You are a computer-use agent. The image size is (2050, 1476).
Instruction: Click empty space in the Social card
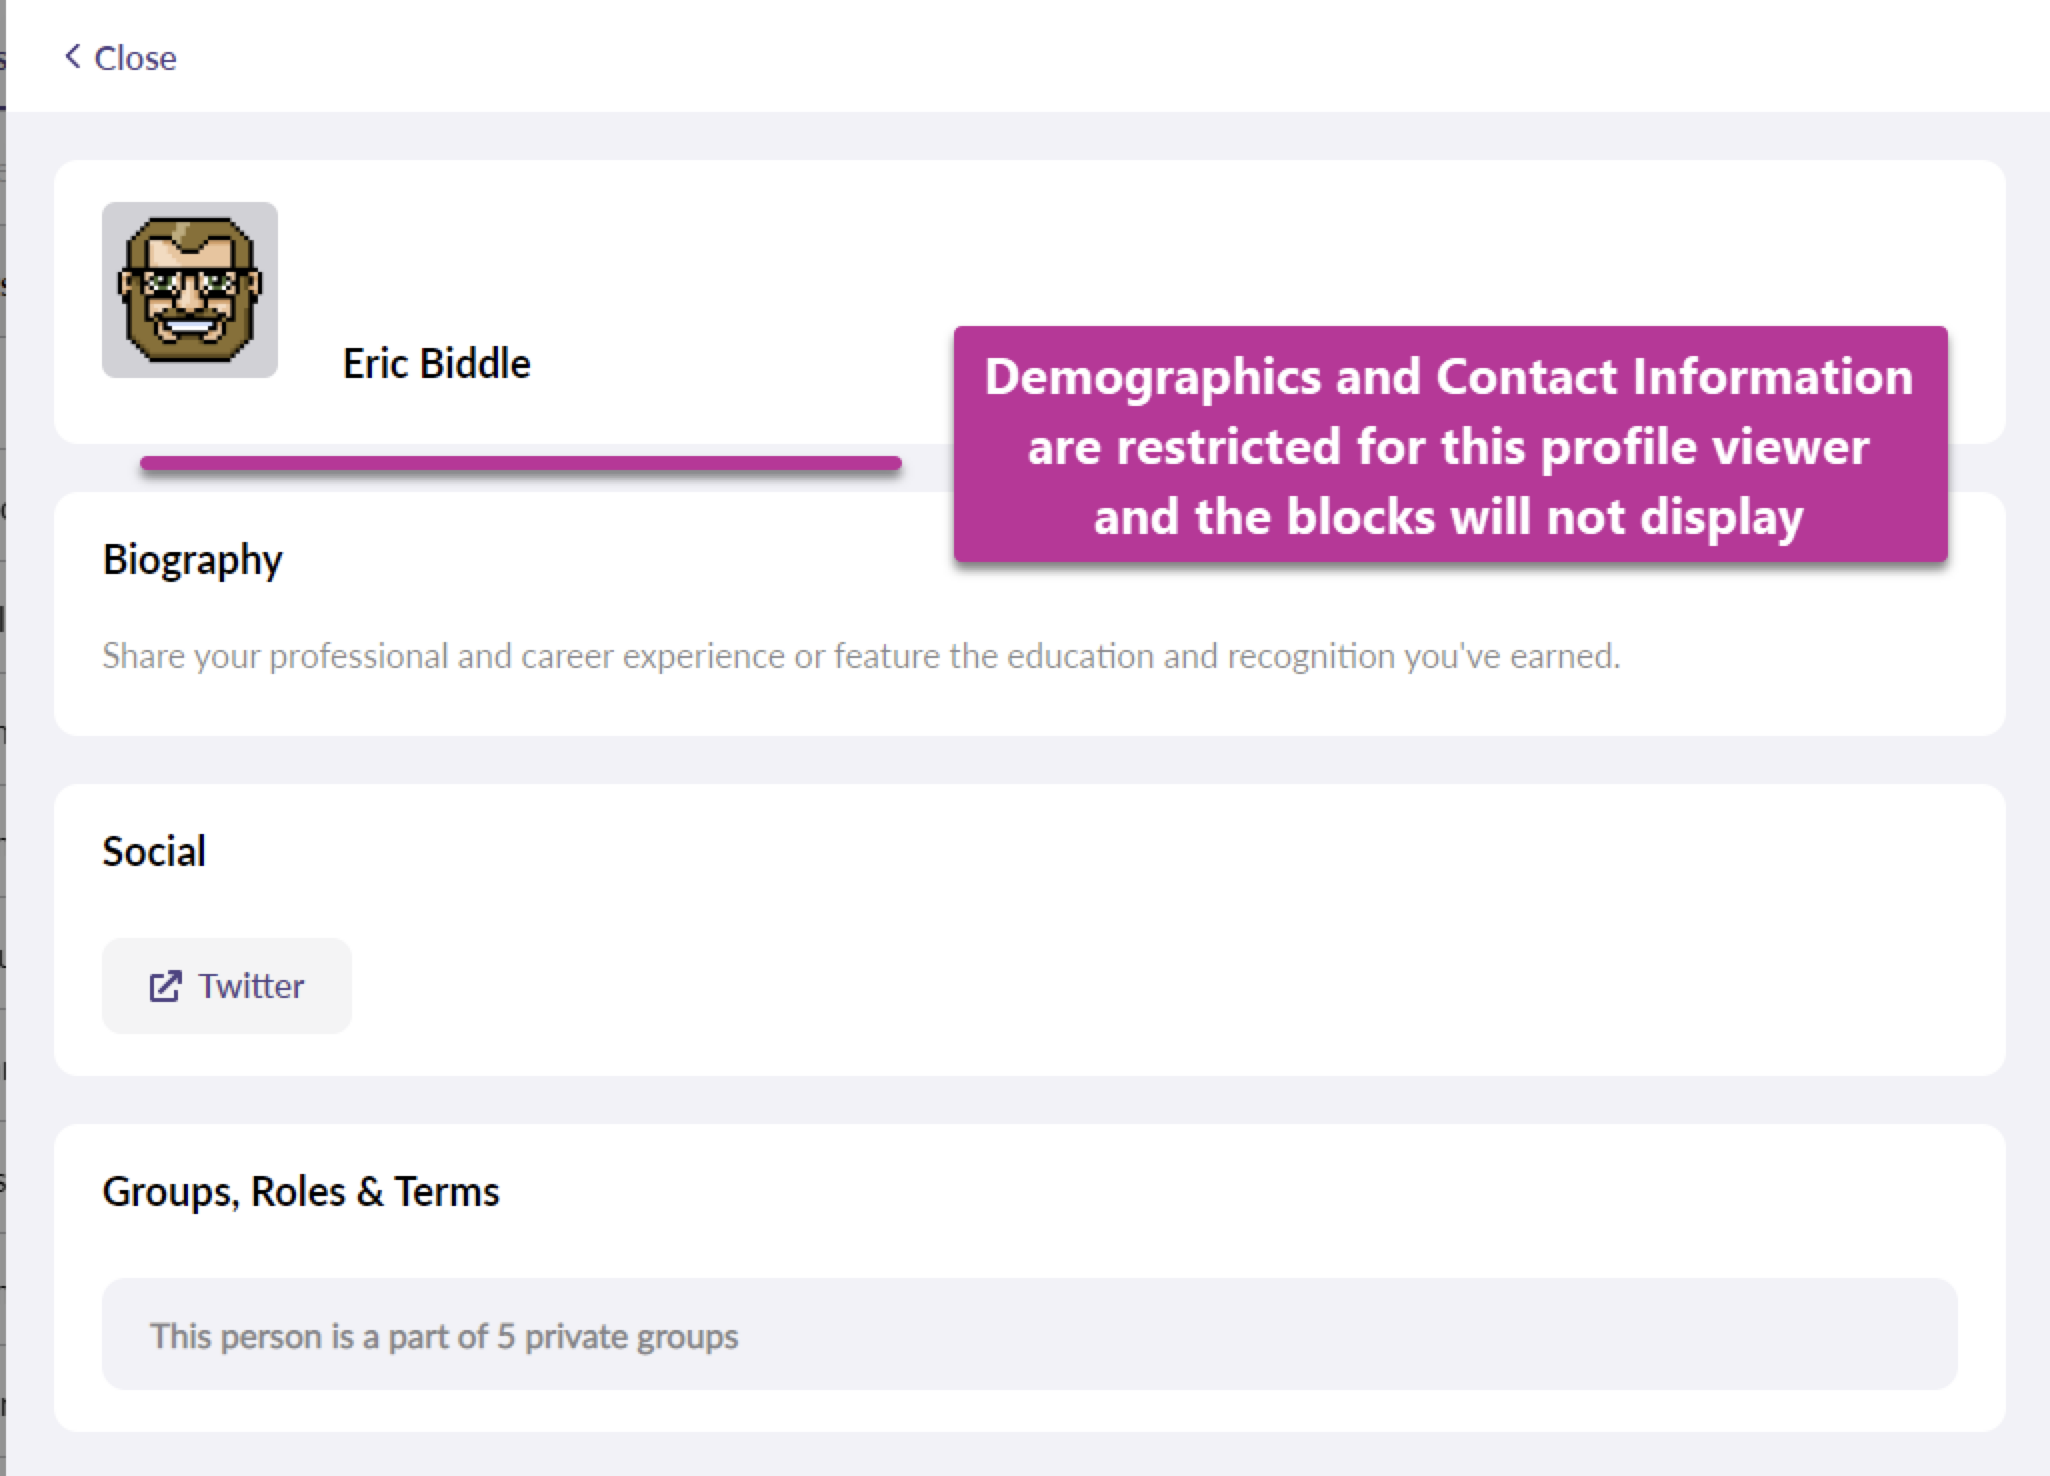coord(1100,960)
